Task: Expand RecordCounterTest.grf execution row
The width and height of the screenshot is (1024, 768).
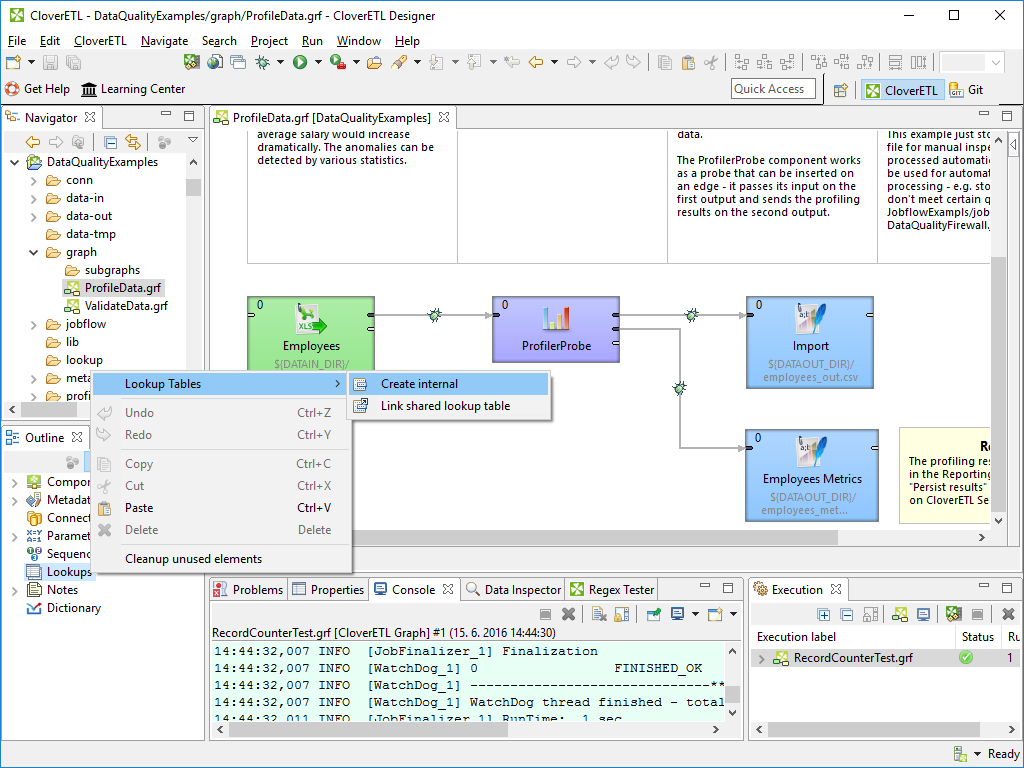Action: point(762,658)
